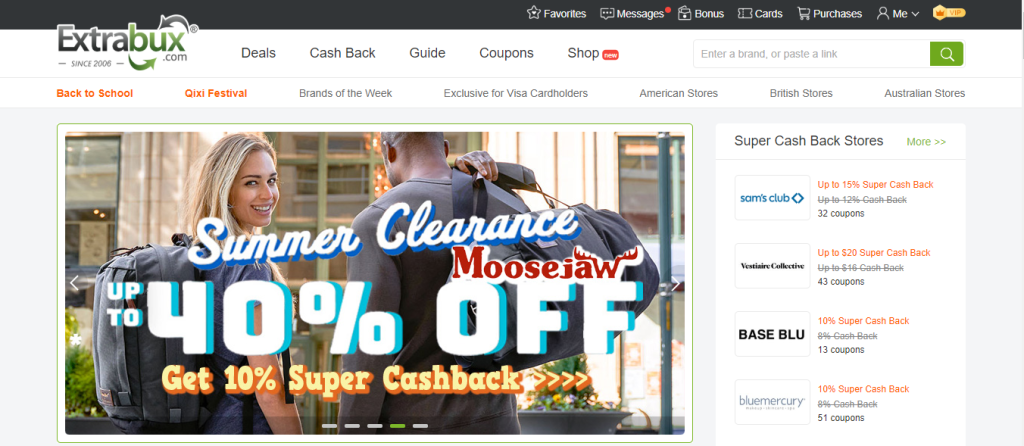This screenshot has height=446, width=1024.
Task: Show next banner slide arrow
Action: coord(675,283)
